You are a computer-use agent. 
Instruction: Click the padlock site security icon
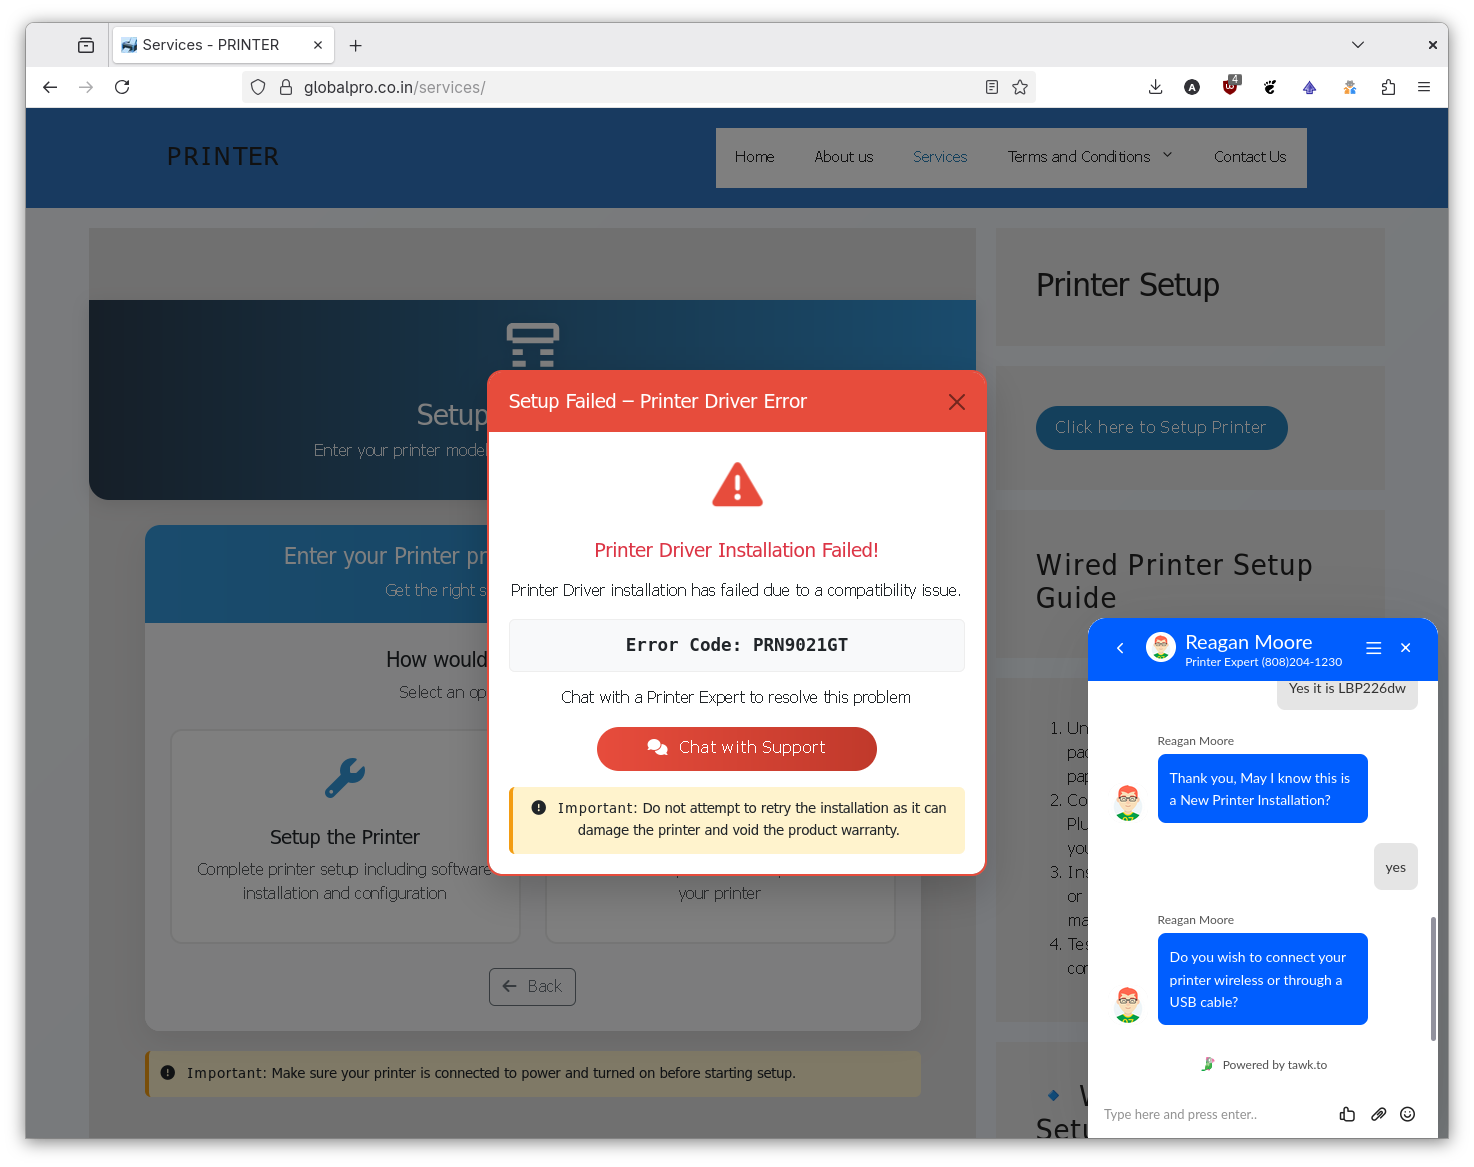286,87
